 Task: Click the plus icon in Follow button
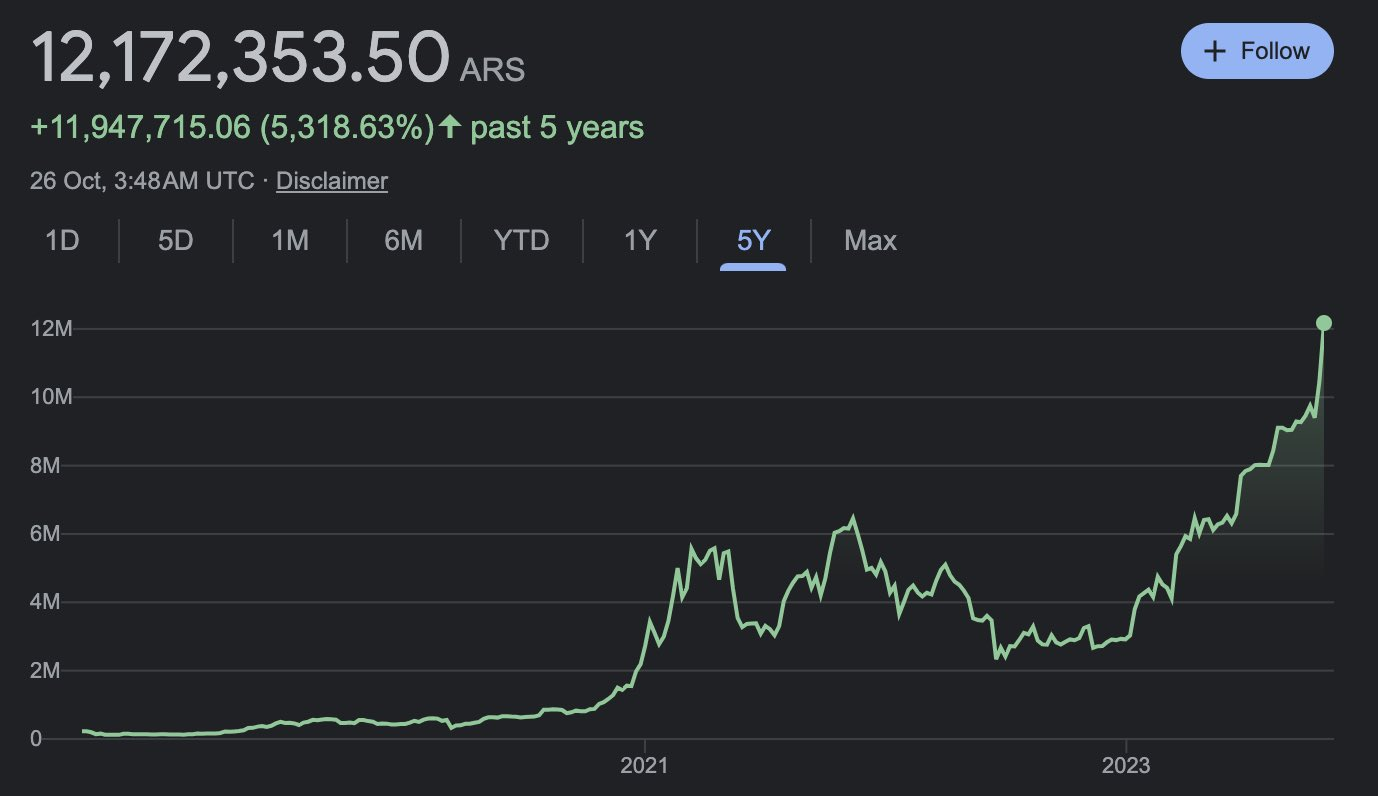click(x=1214, y=51)
